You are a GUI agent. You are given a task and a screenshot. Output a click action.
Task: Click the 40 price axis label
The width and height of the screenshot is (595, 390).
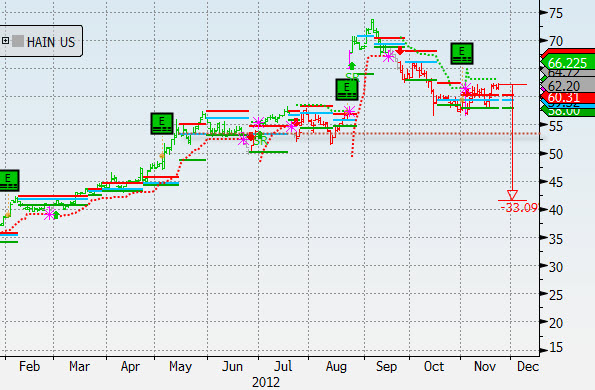click(556, 210)
